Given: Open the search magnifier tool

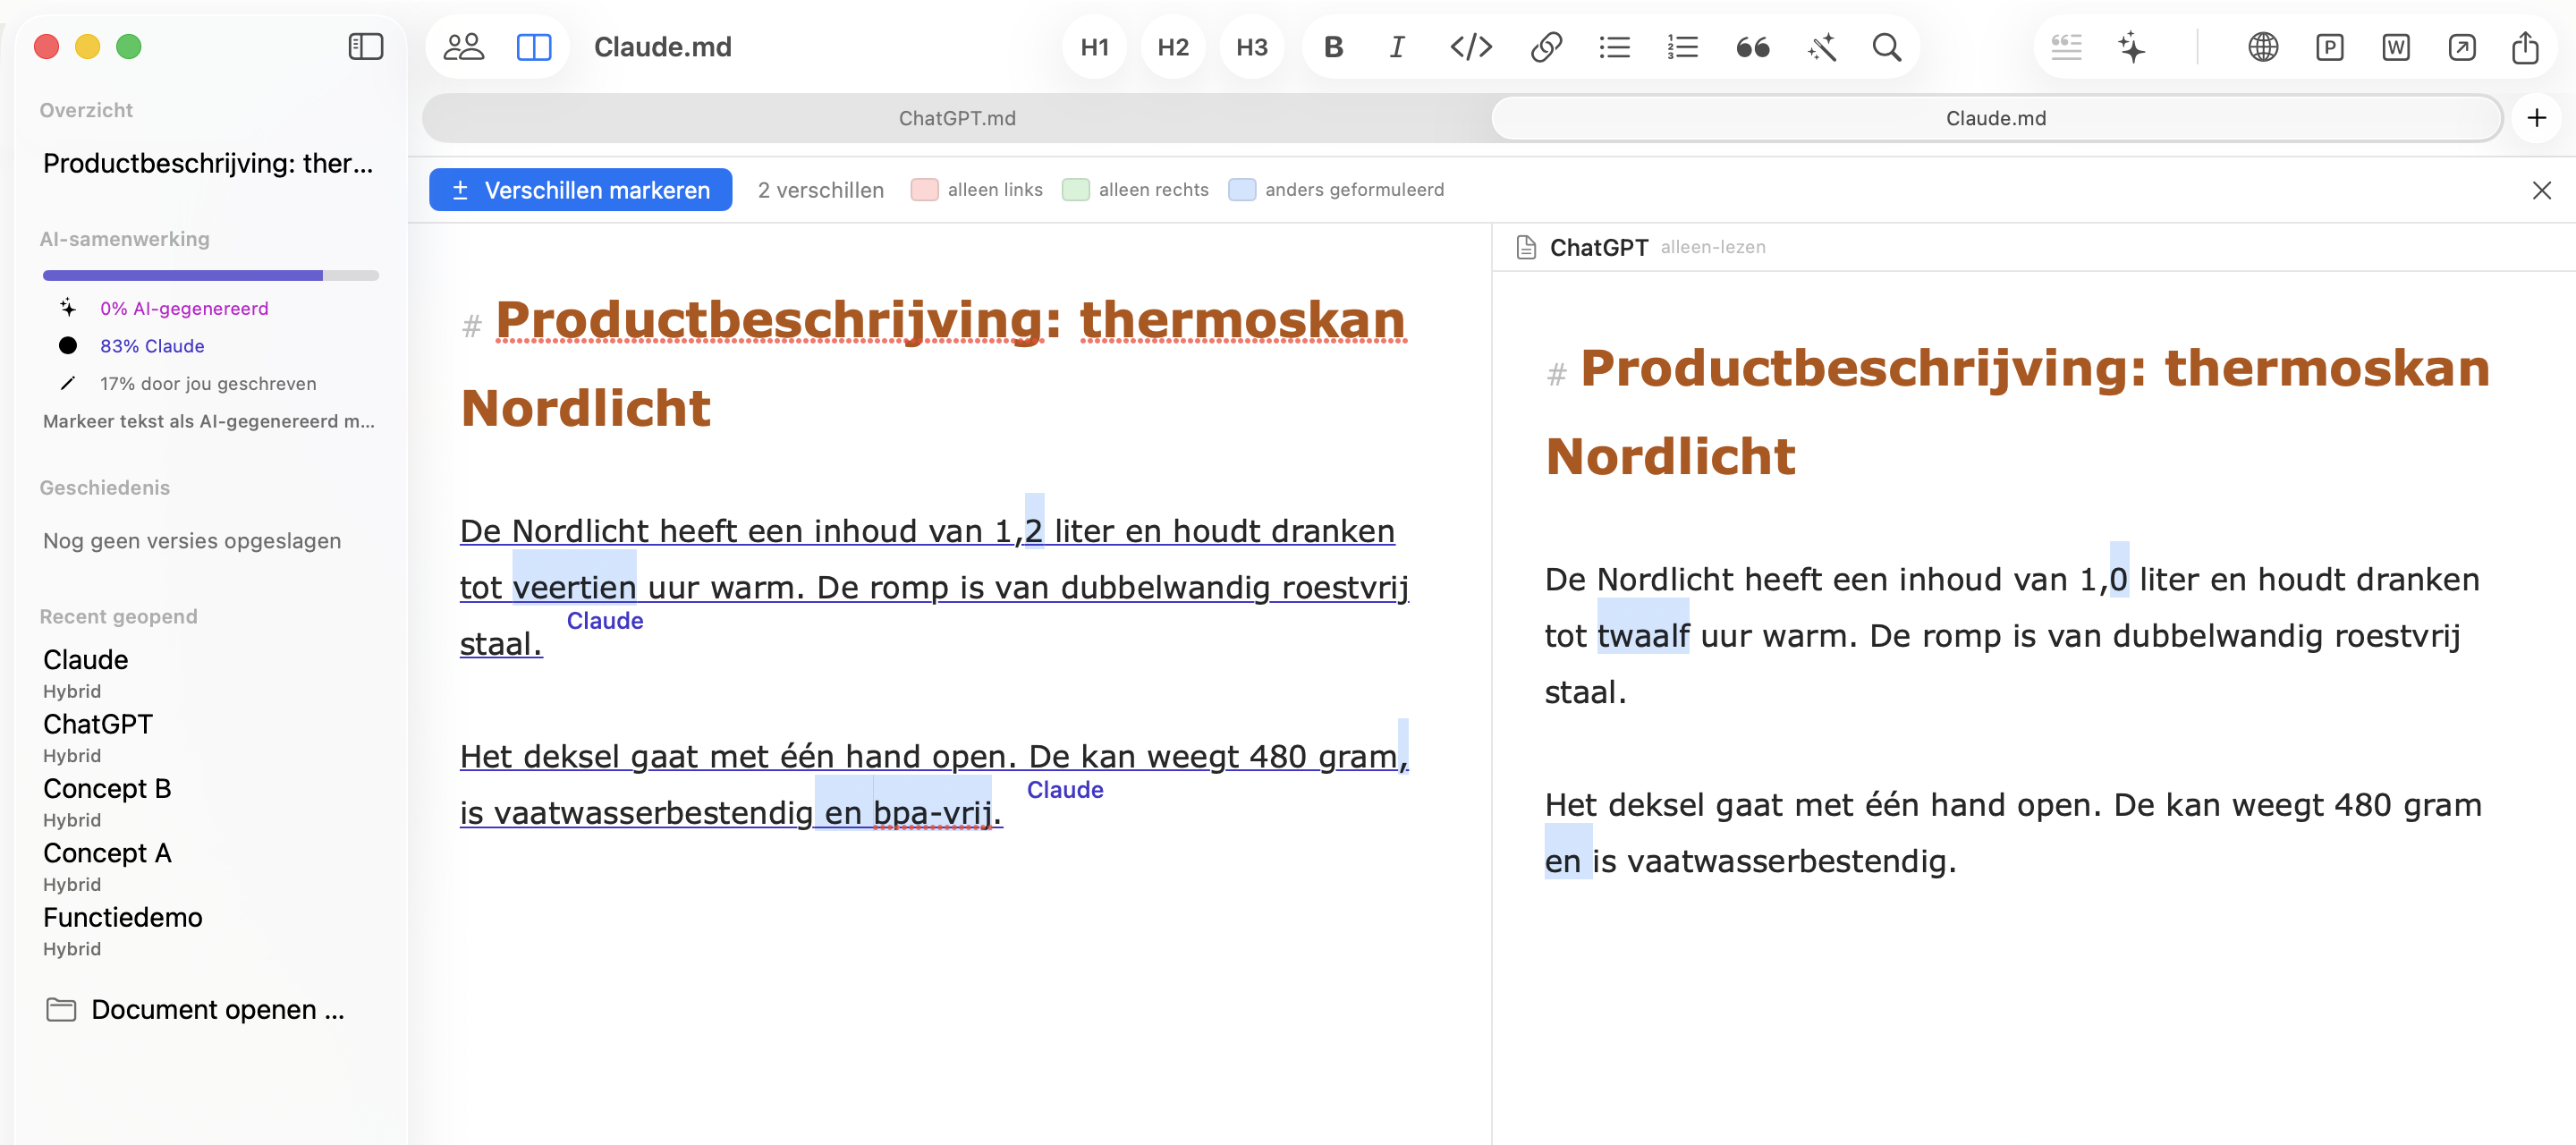Looking at the screenshot, I should coord(1886,47).
